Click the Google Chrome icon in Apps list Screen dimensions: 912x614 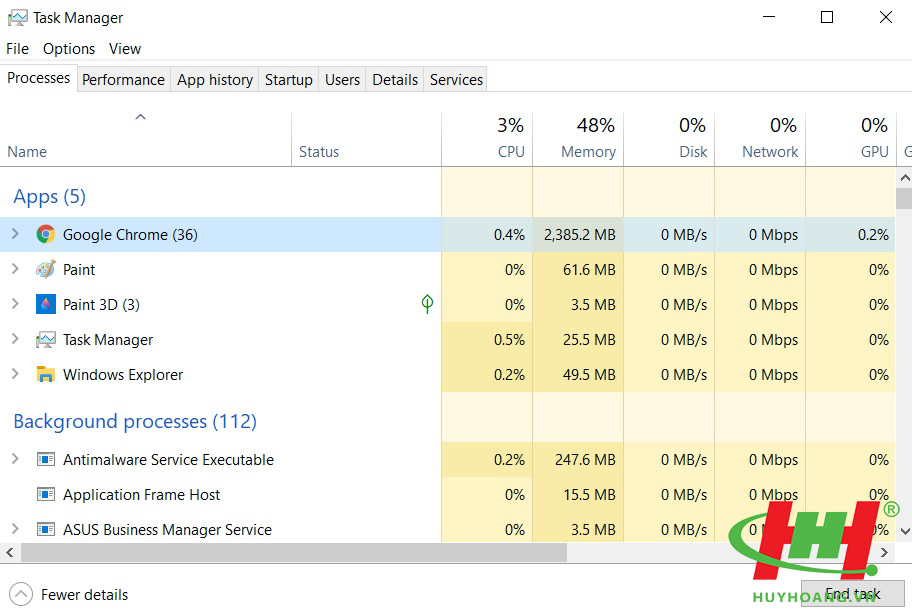[x=45, y=234]
